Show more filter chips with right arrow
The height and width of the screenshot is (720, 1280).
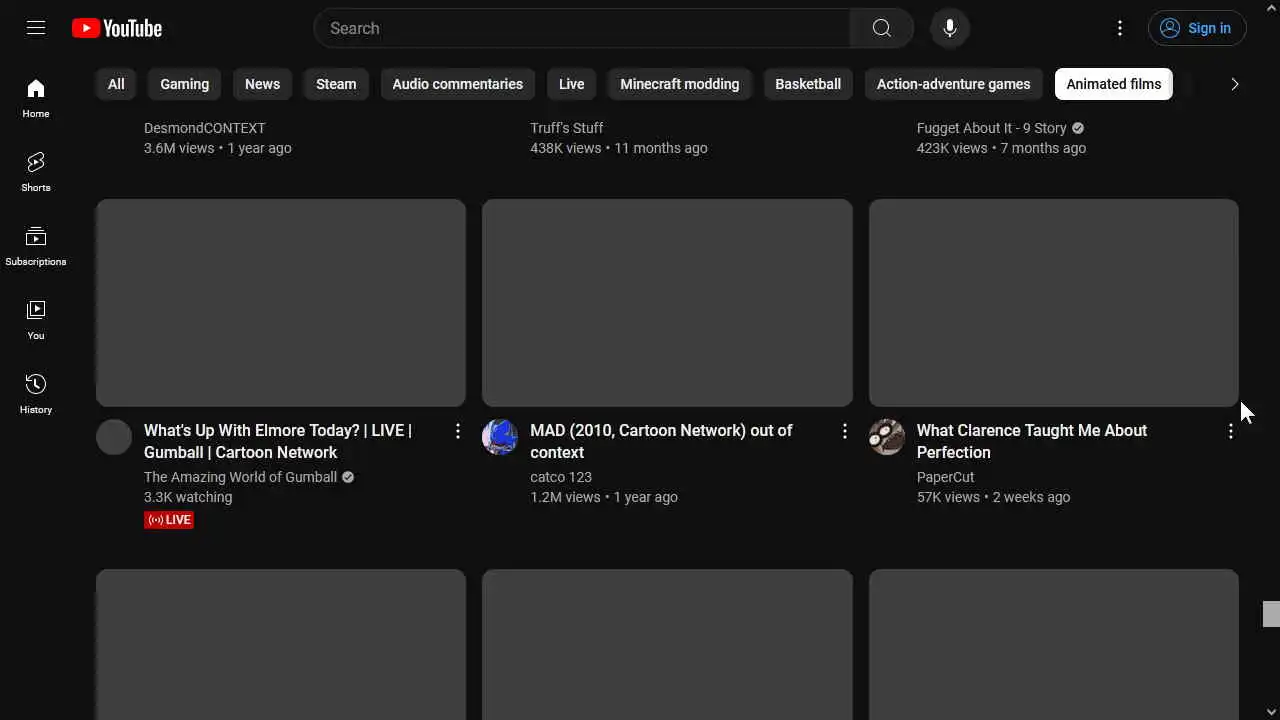click(x=1234, y=84)
